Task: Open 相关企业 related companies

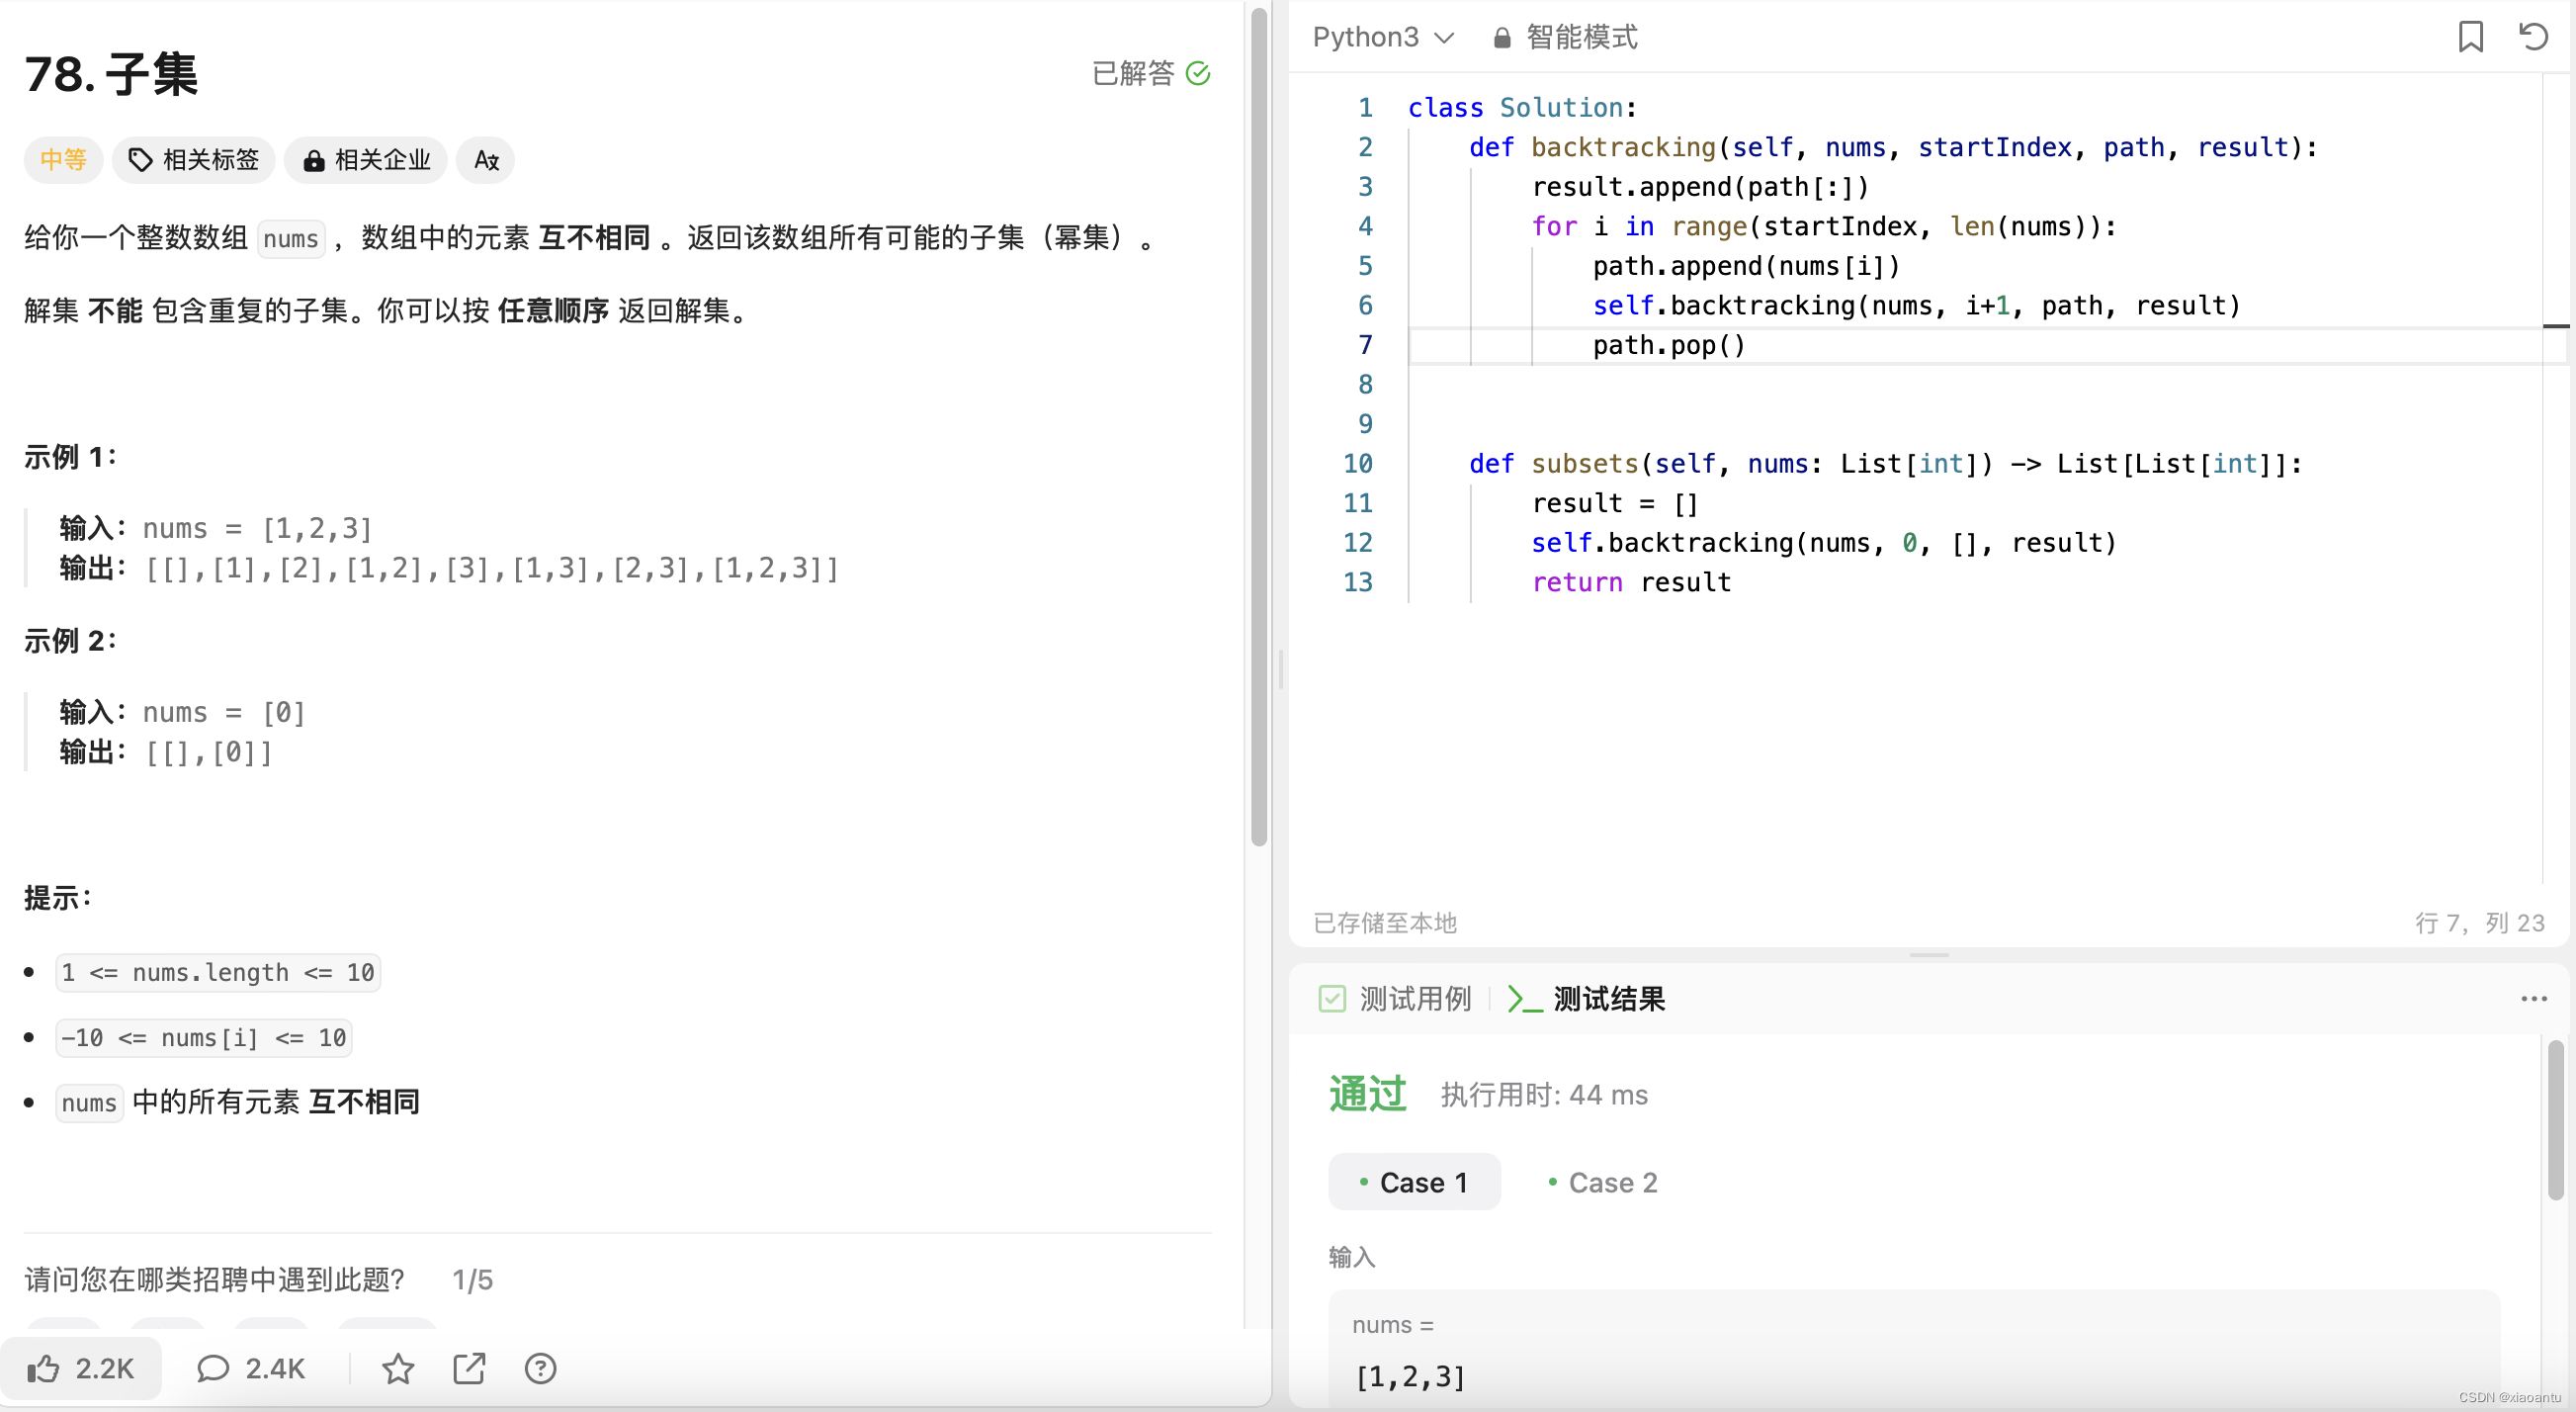Action: [x=366, y=160]
